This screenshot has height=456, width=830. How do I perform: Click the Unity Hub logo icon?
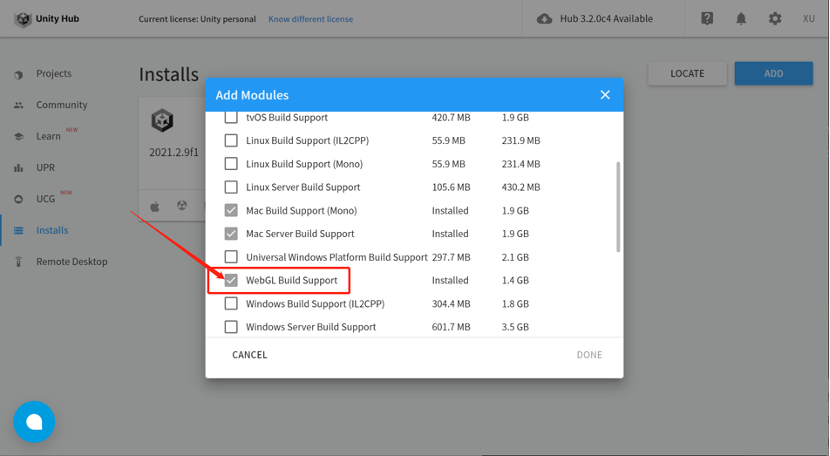point(23,19)
